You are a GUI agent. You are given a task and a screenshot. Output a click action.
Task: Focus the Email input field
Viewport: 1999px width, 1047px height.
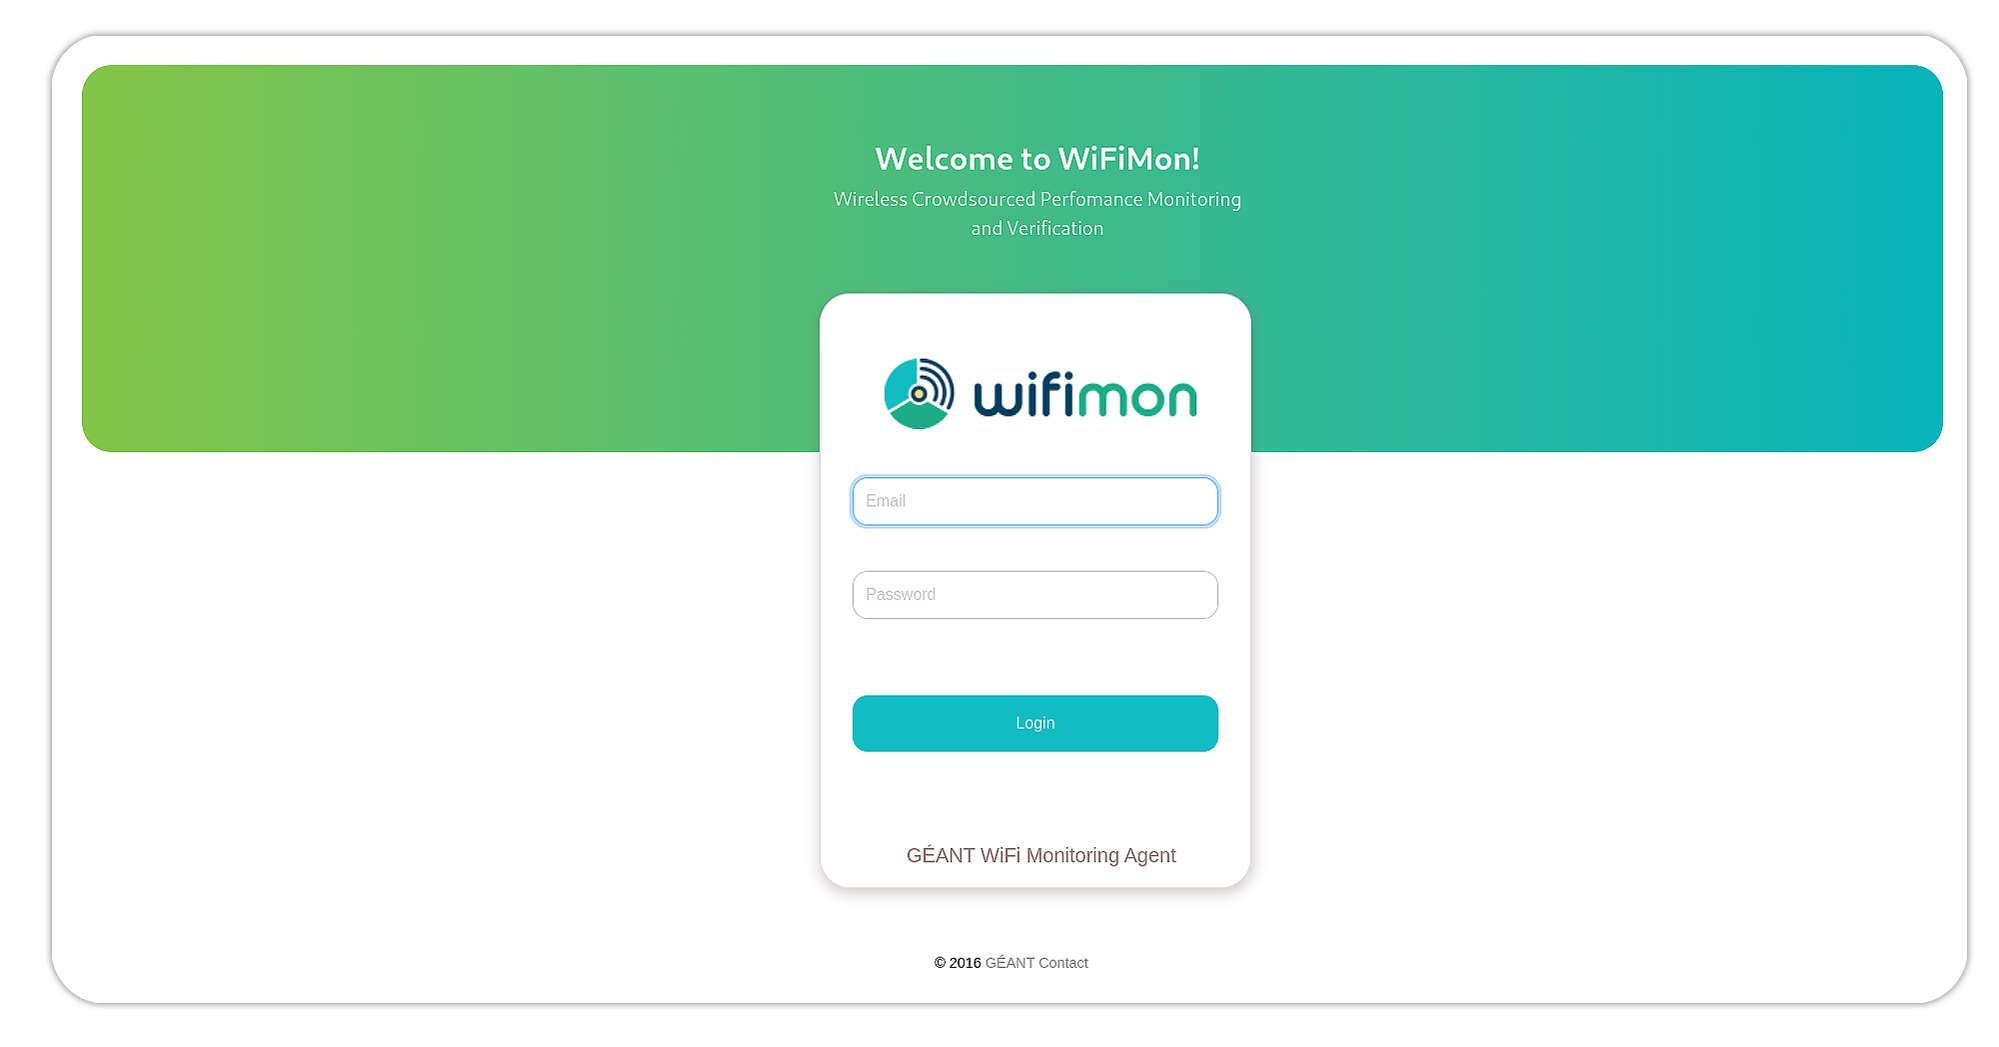pos(1035,501)
